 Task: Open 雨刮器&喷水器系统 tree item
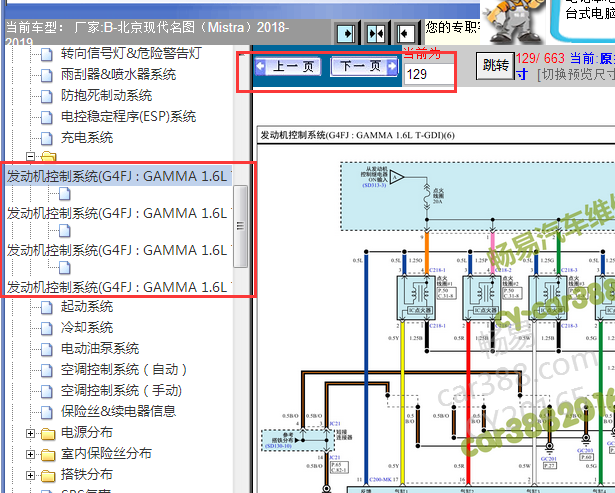coord(118,74)
